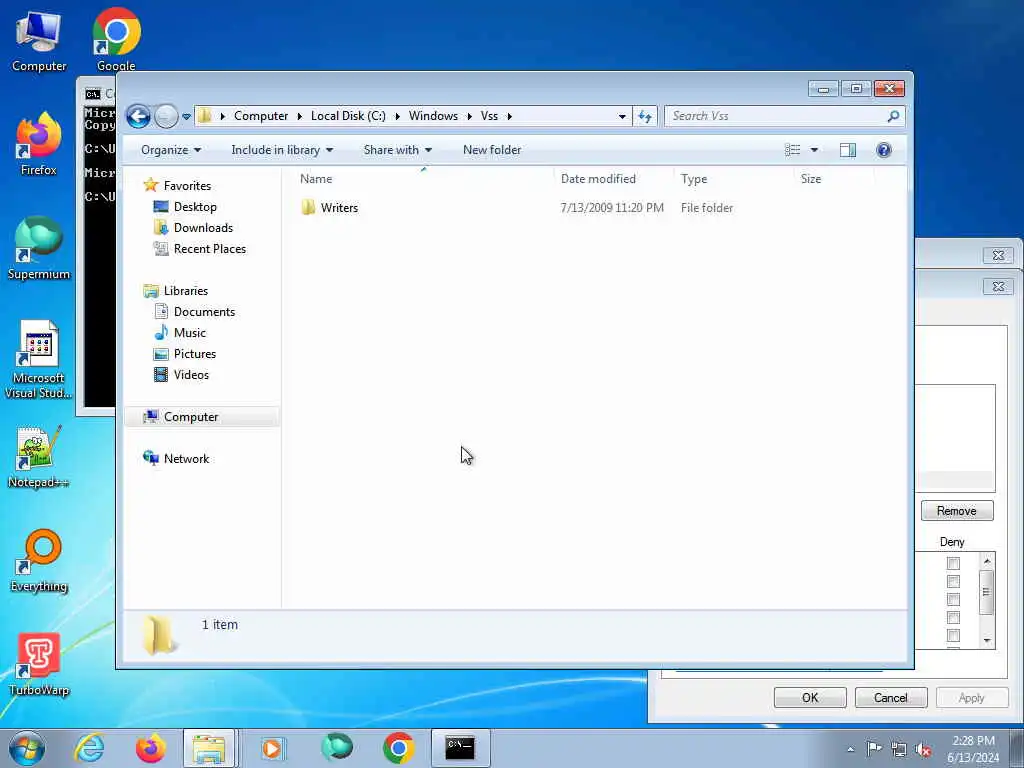Screen dimensions: 1024x768
Task: Switch to Command Prompt taskbar button
Action: point(460,748)
